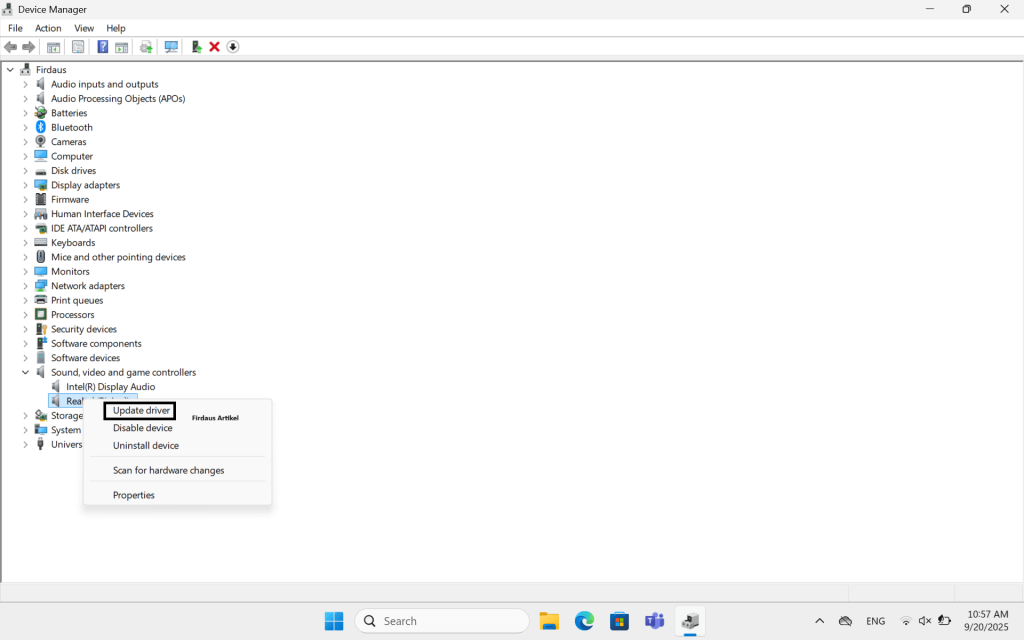Select the Keyboards category icon

[x=40, y=242]
